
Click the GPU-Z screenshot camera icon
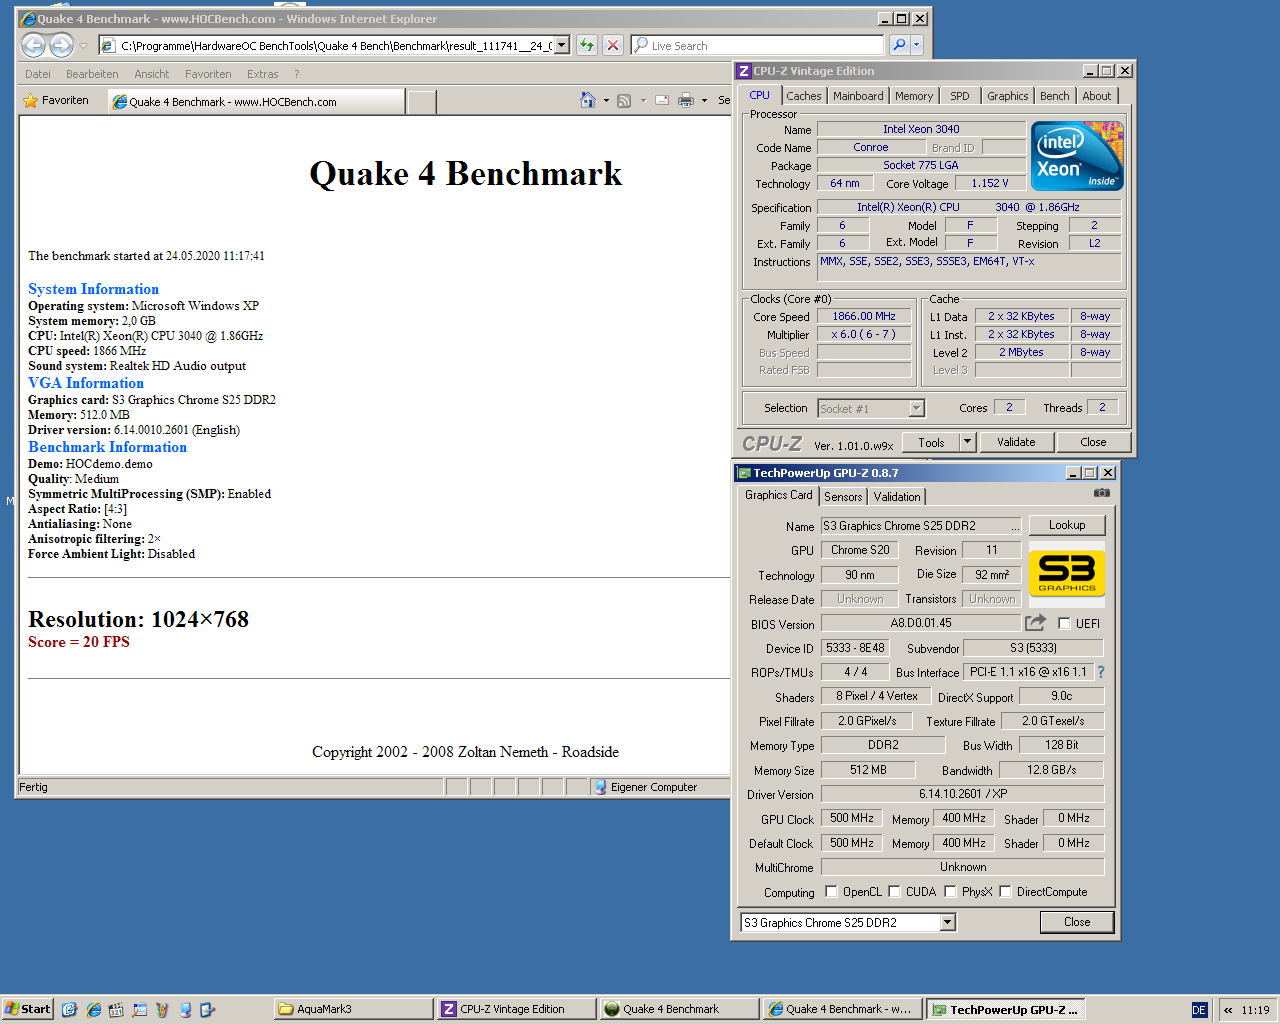tap(1101, 492)
